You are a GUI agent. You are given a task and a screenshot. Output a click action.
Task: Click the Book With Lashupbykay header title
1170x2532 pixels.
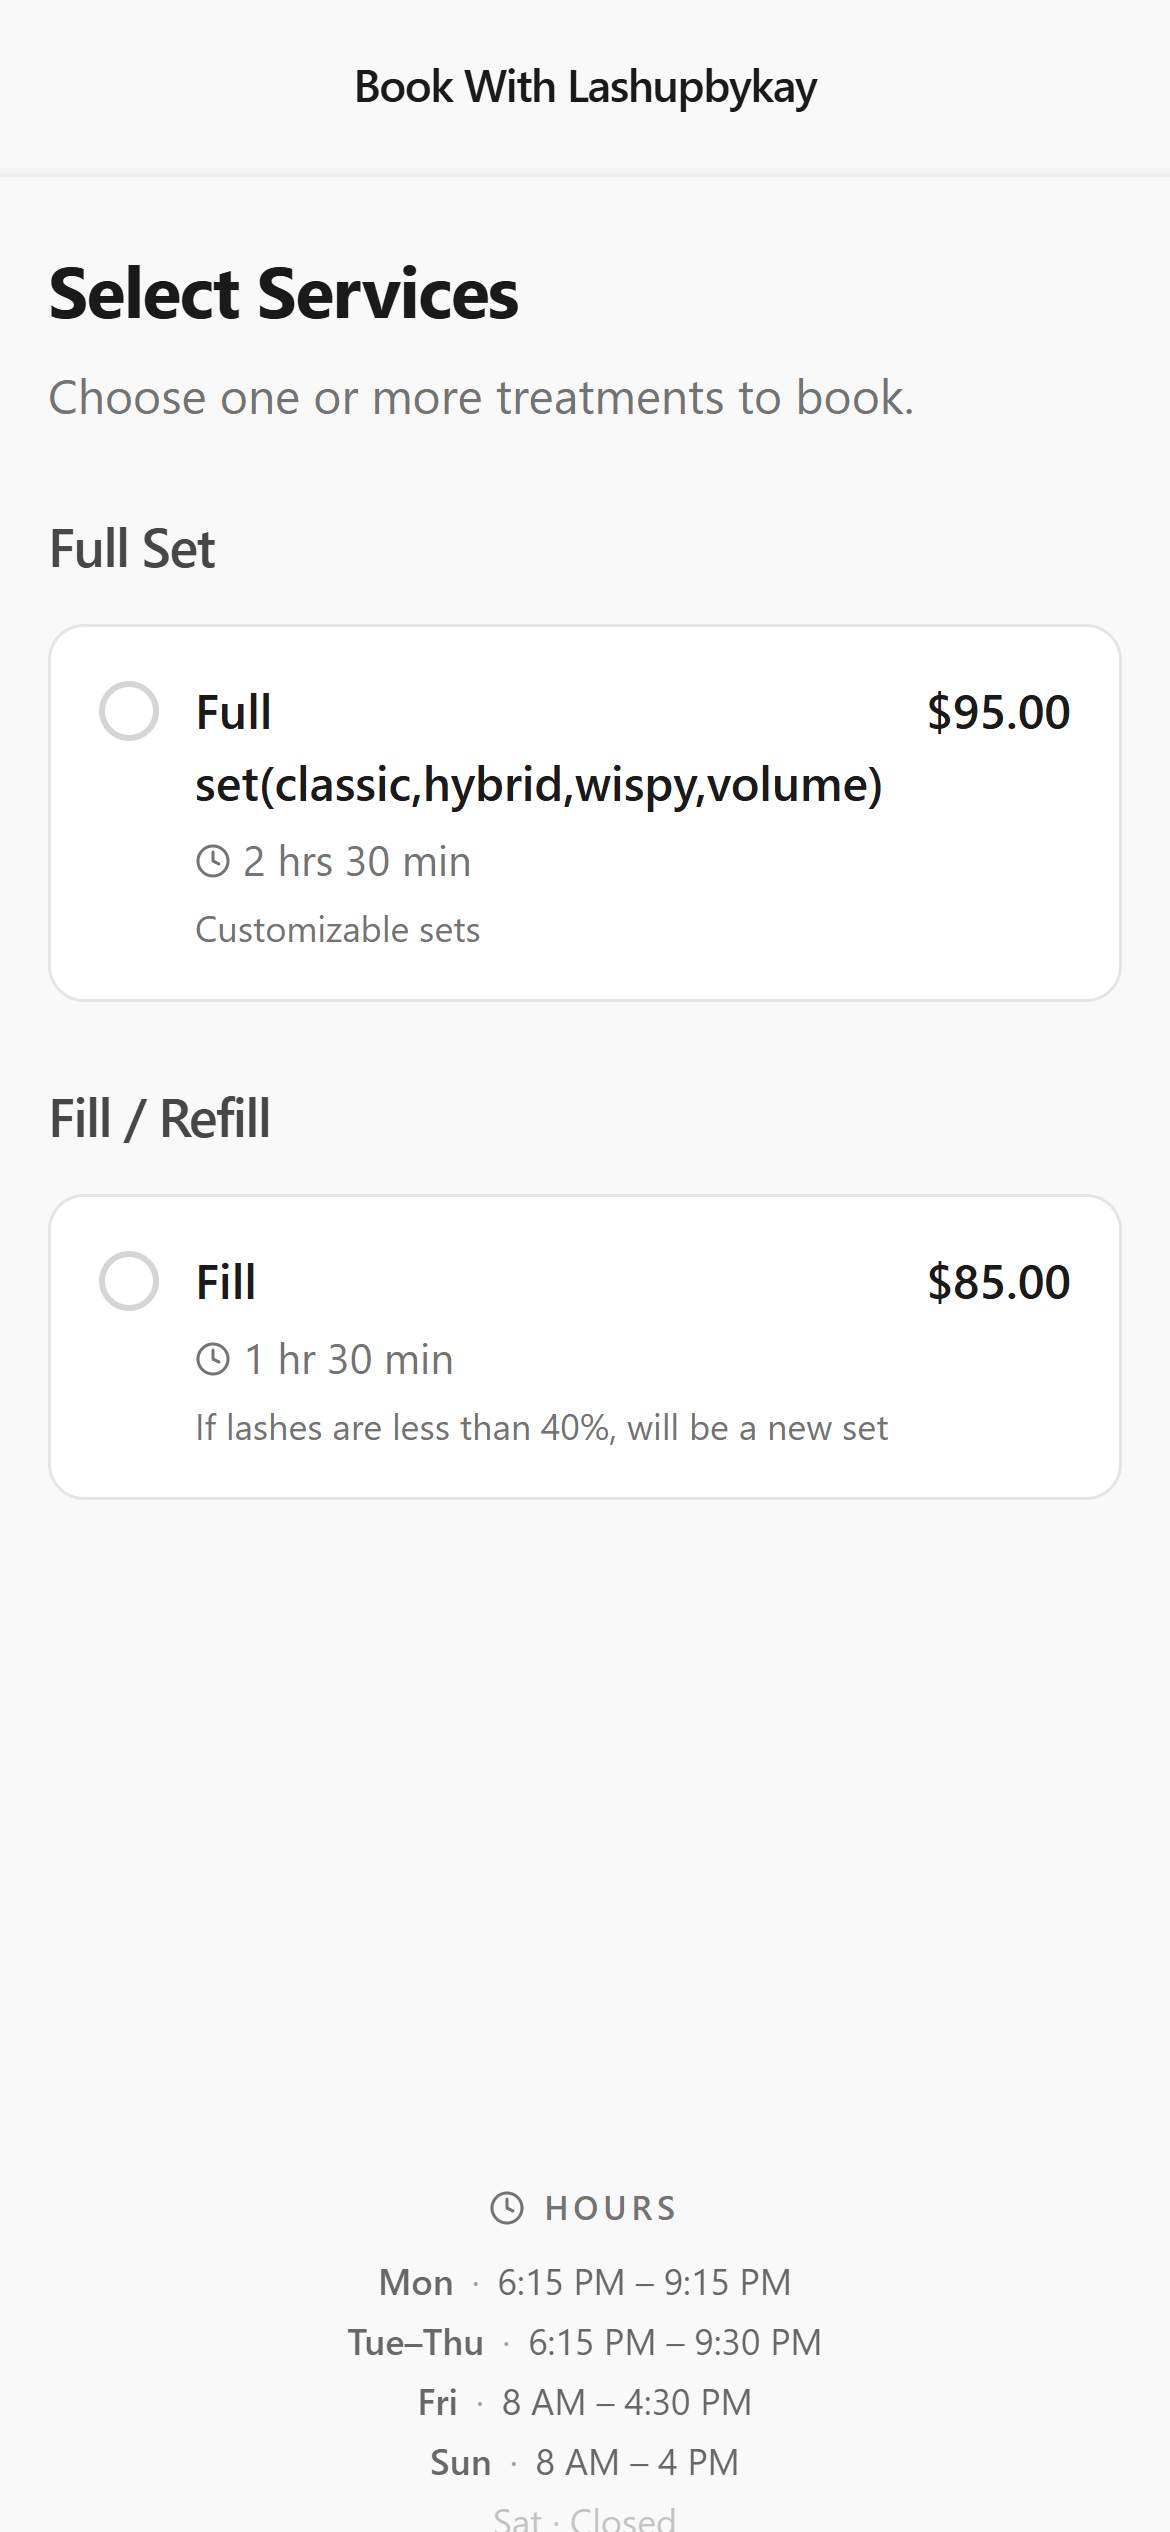point(585,87)
